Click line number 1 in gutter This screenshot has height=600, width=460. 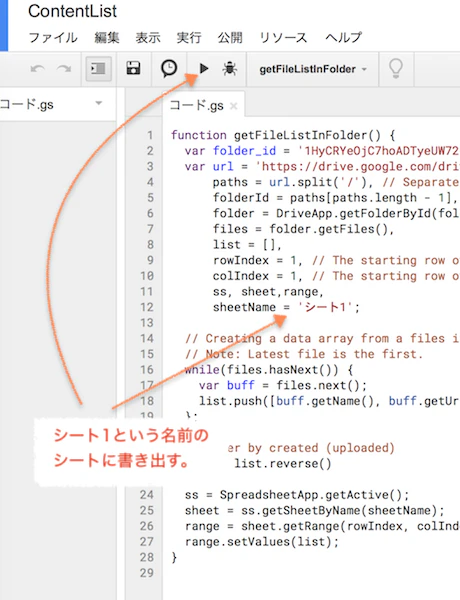(150, 135)
